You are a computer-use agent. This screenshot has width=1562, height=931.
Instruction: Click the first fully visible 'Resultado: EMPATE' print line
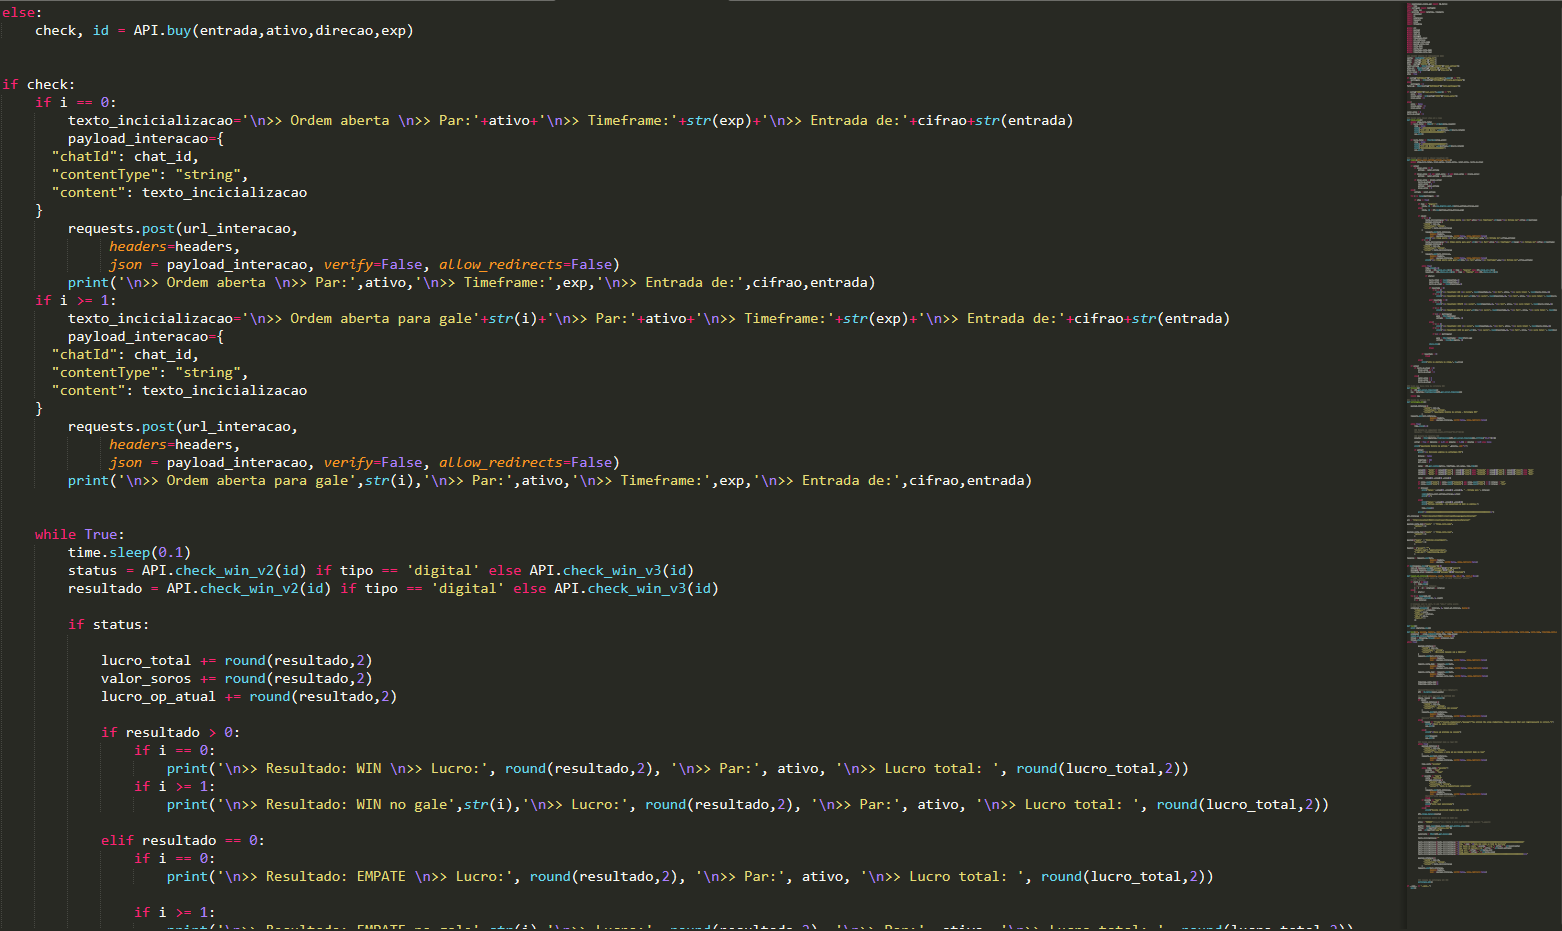[689, 877]
